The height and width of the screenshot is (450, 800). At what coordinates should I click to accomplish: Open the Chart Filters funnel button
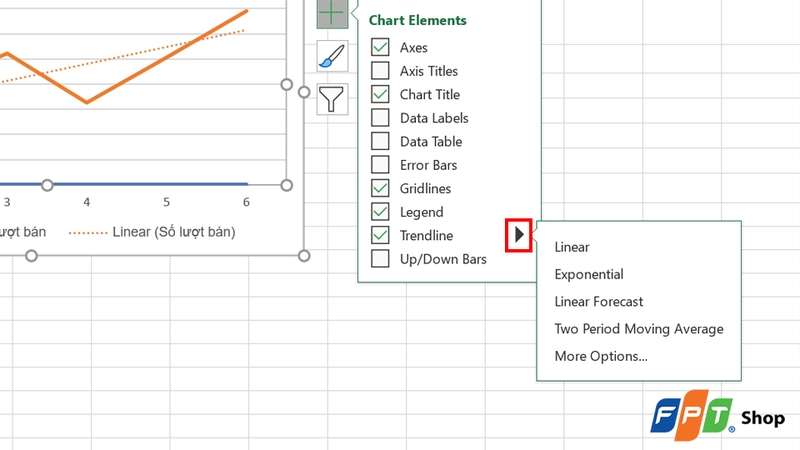click(x=331, y=99)
